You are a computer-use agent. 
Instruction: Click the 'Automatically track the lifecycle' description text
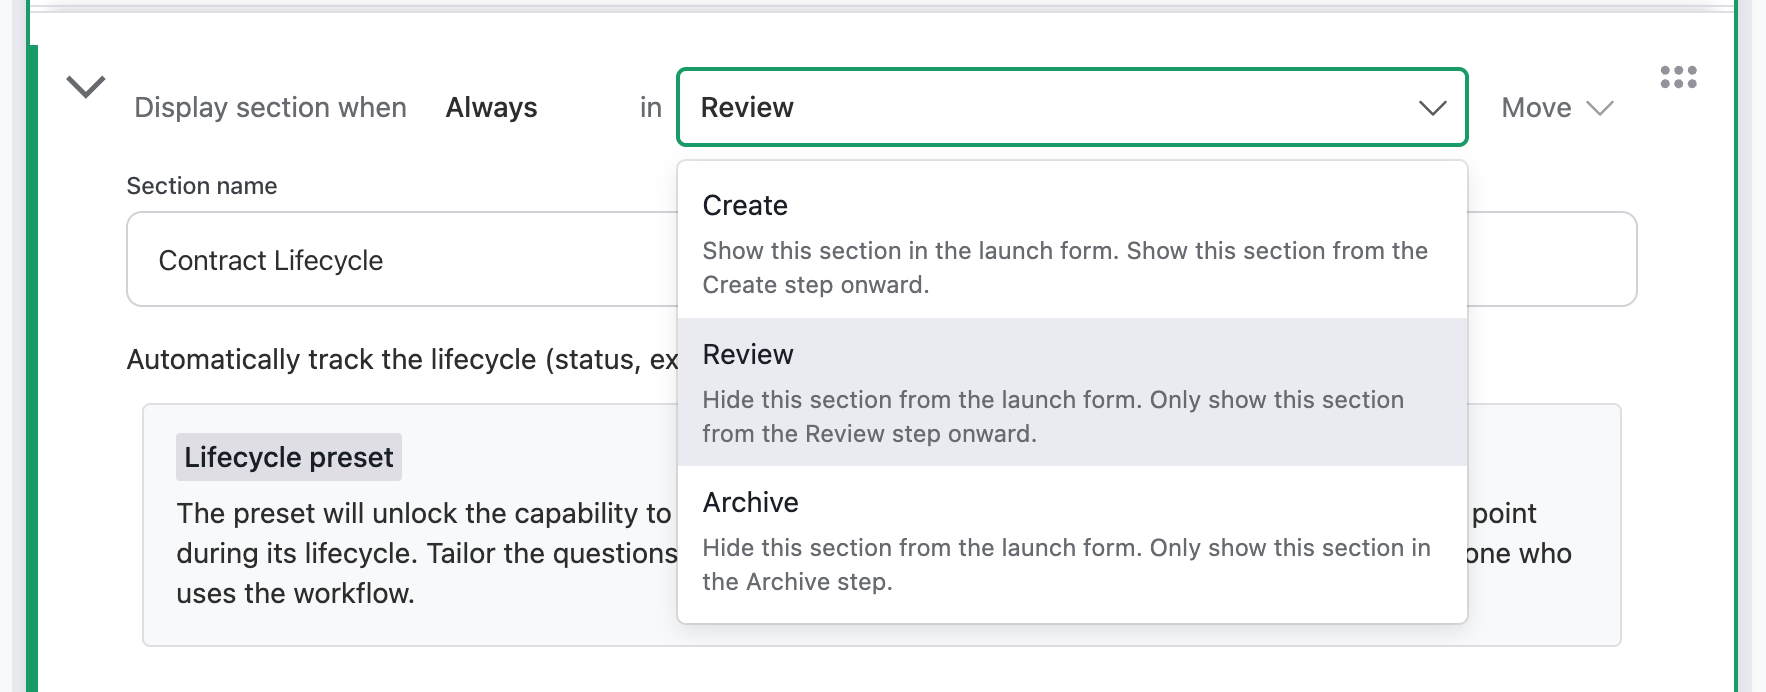point(403,359)
